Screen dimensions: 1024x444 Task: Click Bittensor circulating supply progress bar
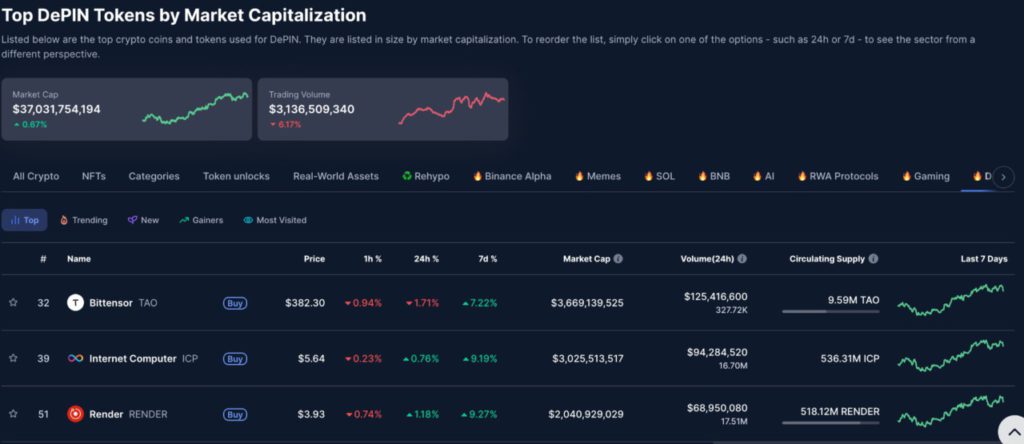point(824,311)
